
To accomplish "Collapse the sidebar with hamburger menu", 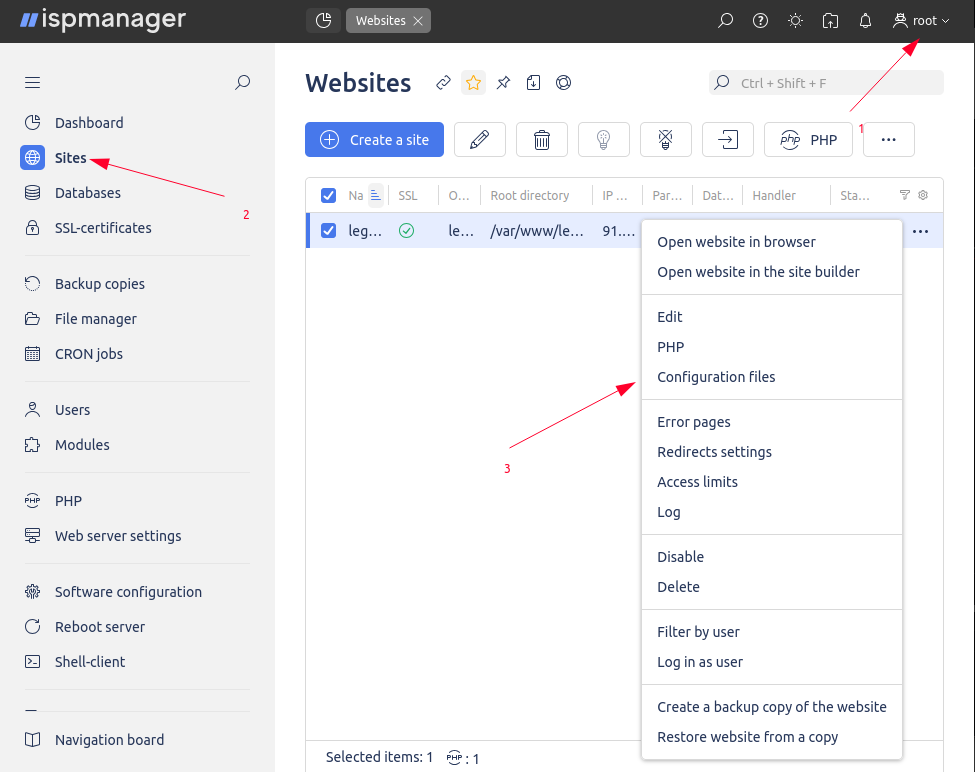I will (33, 83).
